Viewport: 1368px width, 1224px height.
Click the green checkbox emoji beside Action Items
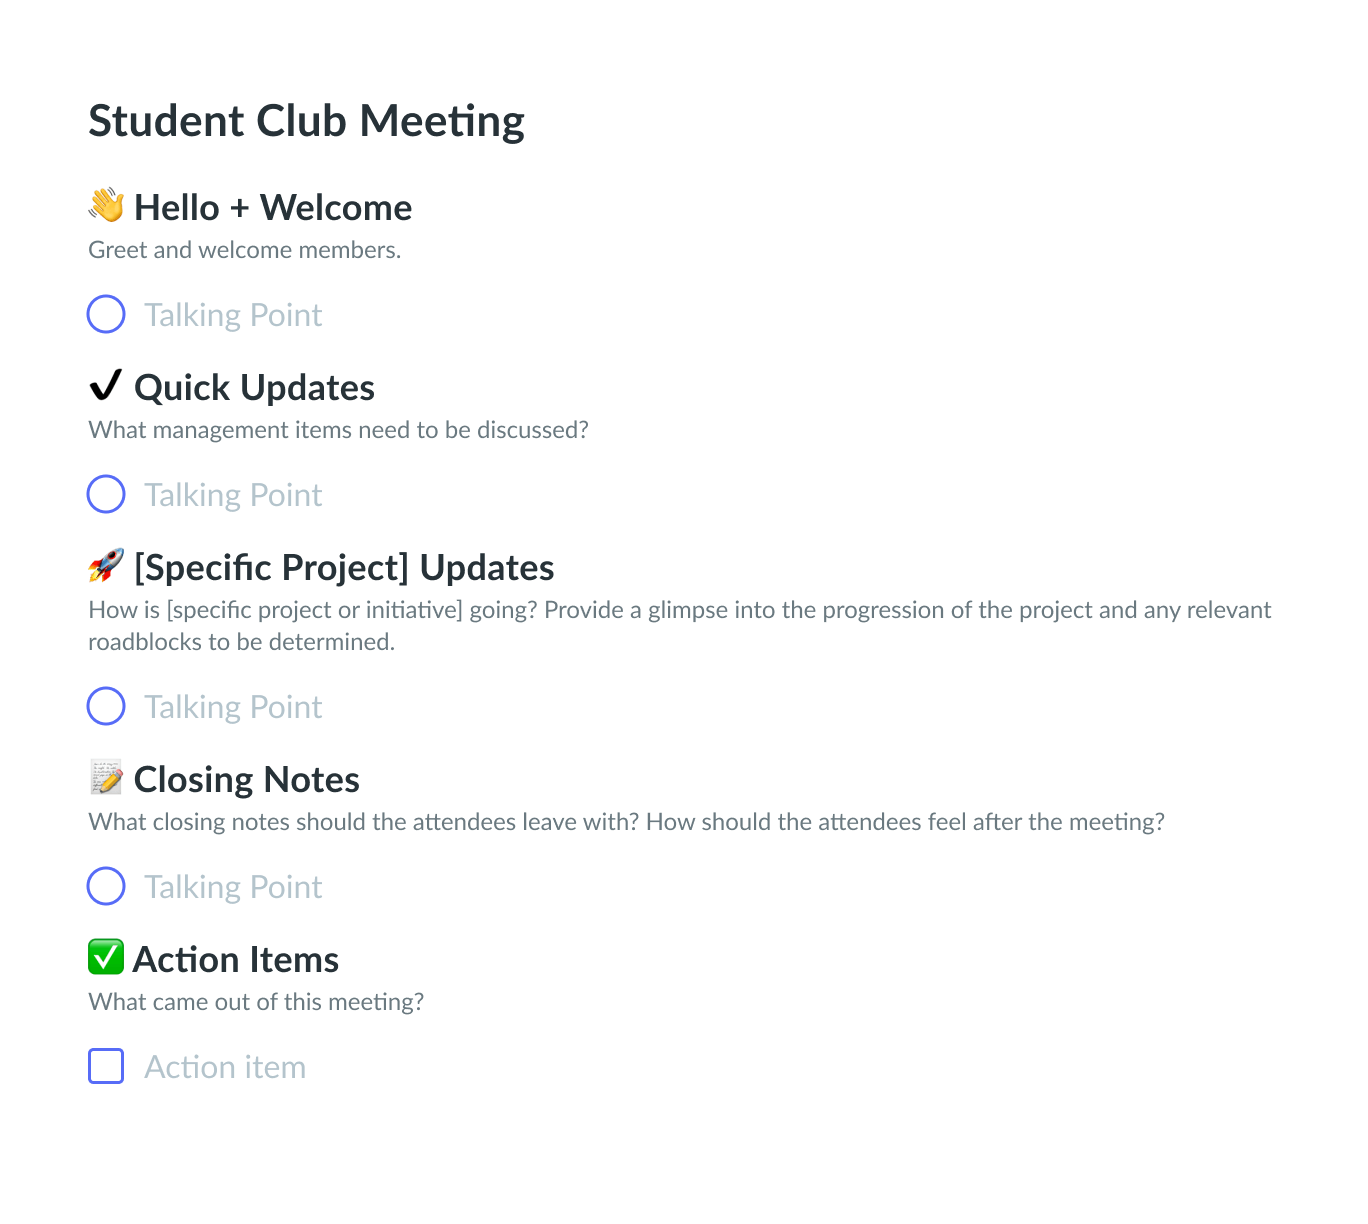[105, 958]
